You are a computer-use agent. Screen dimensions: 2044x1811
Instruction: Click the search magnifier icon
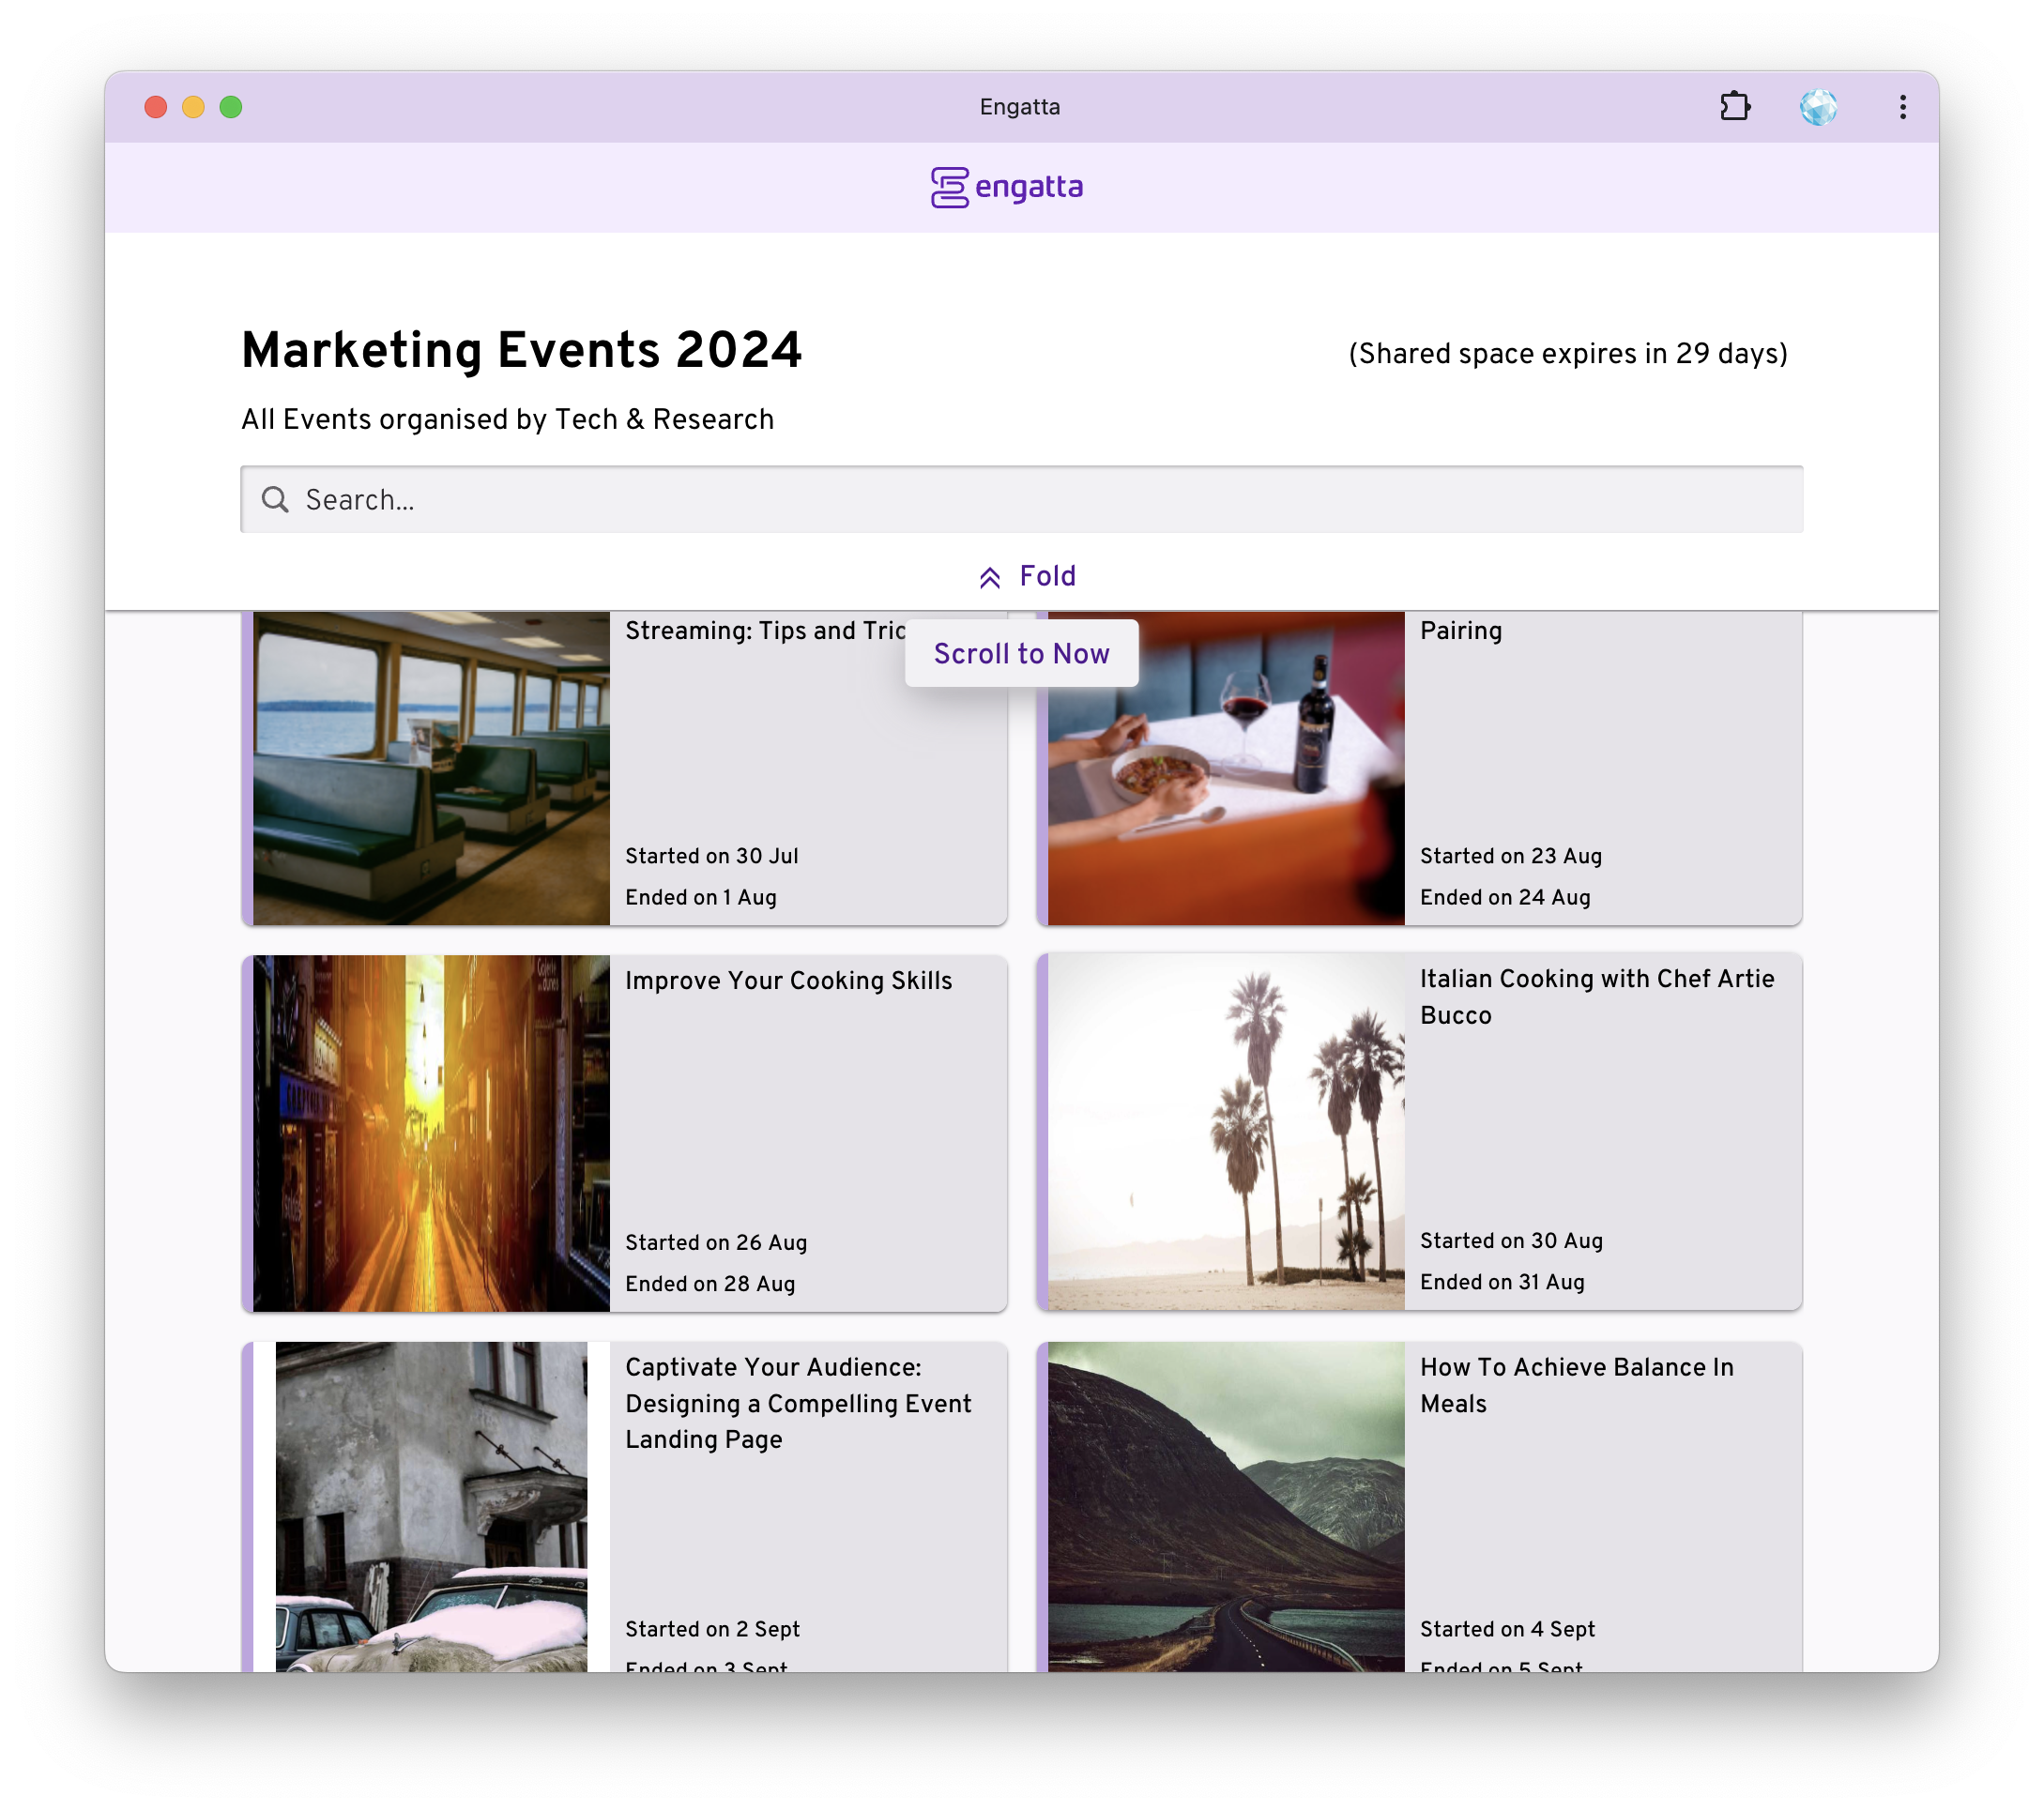coord(275,500)
